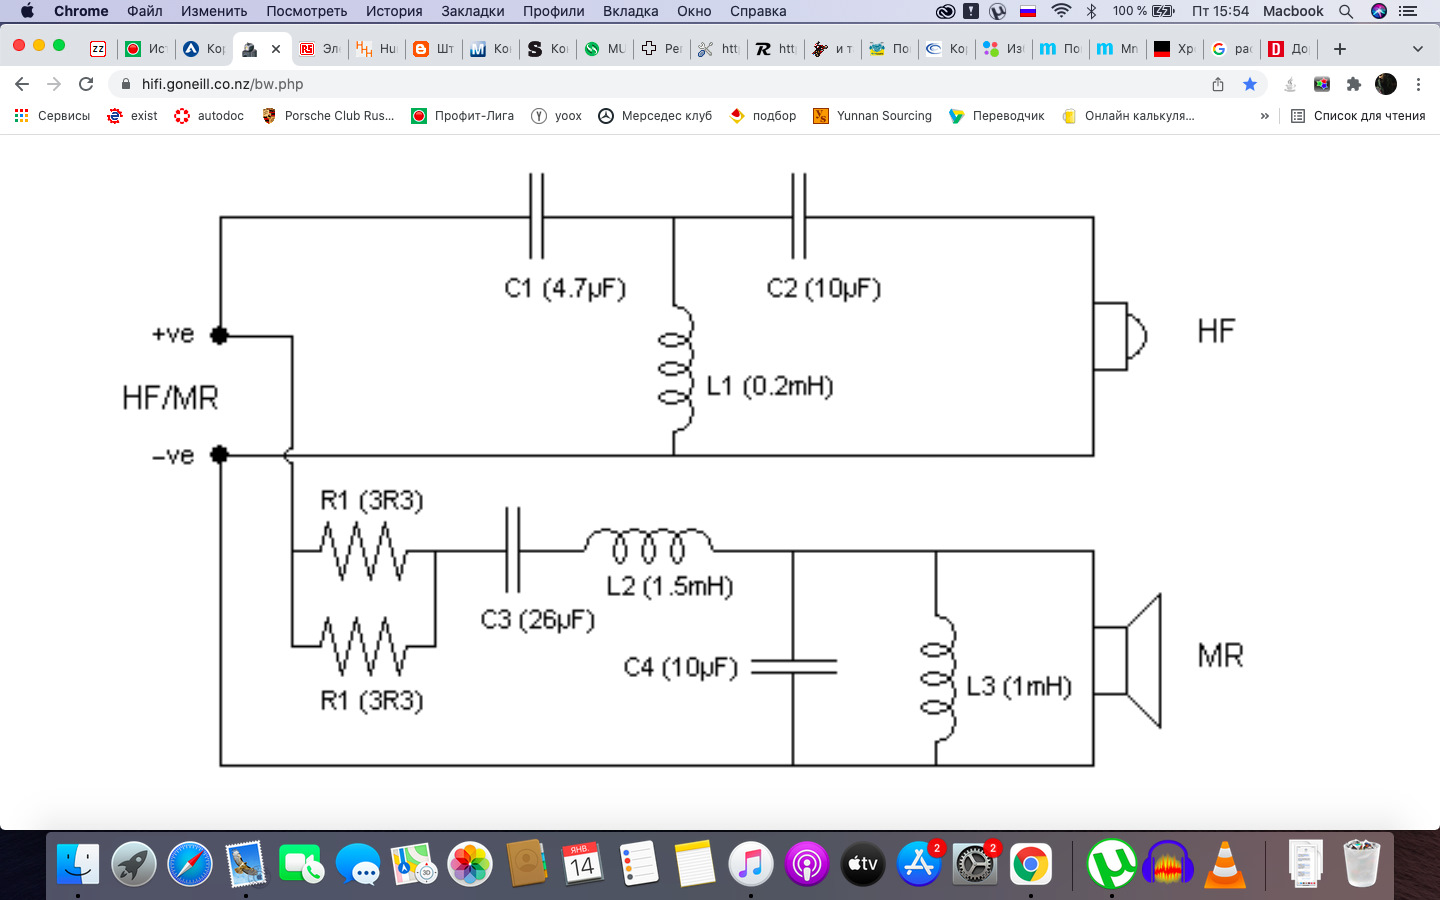Open Spotlight search in menu bar
Image resolution: width=1440 pixels, height=900 pixels.
(x=1346, y=11)
